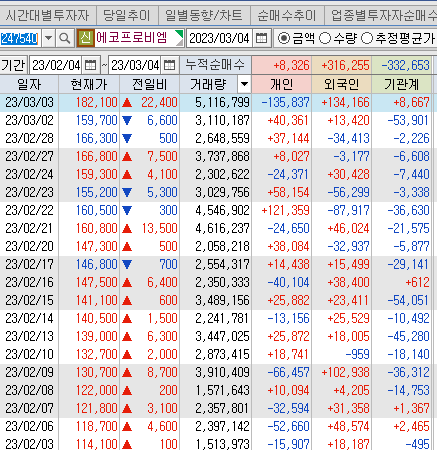Click the stock name 에코프로비엠
This screenshot has height=450, width=437.
click(131, 38)
